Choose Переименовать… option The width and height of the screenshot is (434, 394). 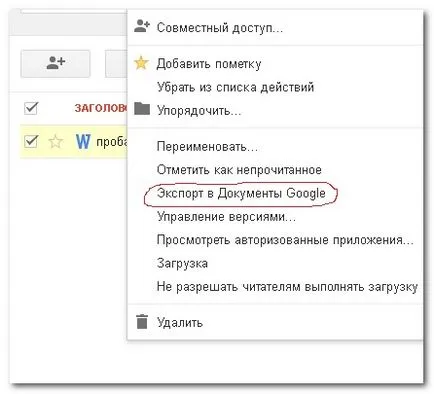[x=207, y=147]
